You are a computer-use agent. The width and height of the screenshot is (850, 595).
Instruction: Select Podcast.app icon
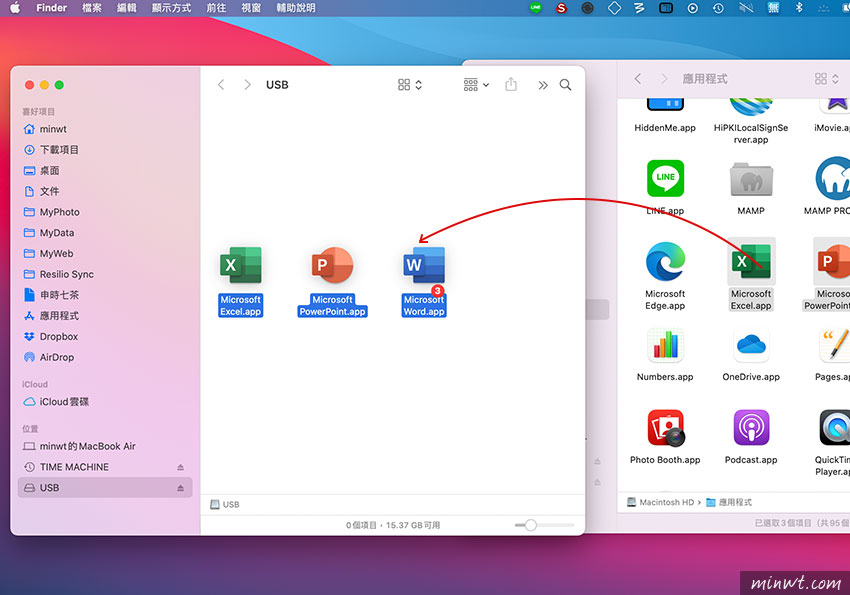pos(751,428)
